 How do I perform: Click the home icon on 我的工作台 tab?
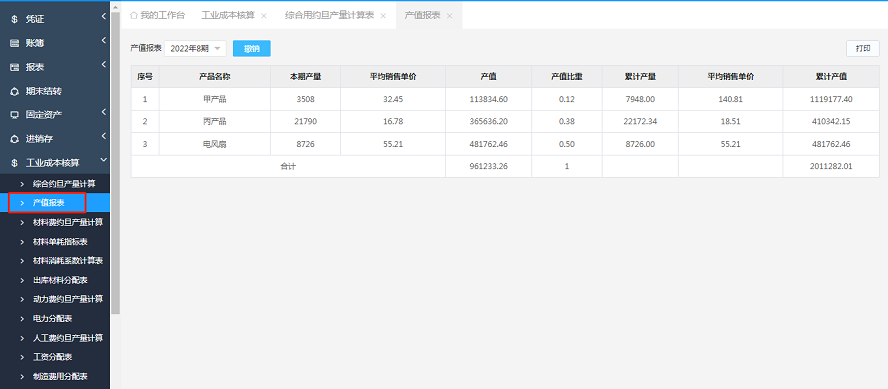(134, 15)
